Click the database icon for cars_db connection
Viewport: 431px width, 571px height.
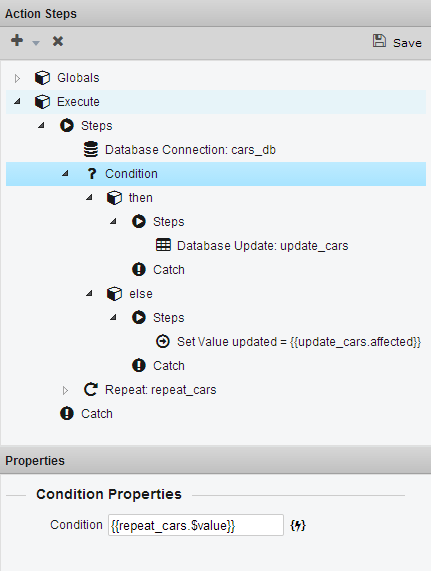pos(91,149)
